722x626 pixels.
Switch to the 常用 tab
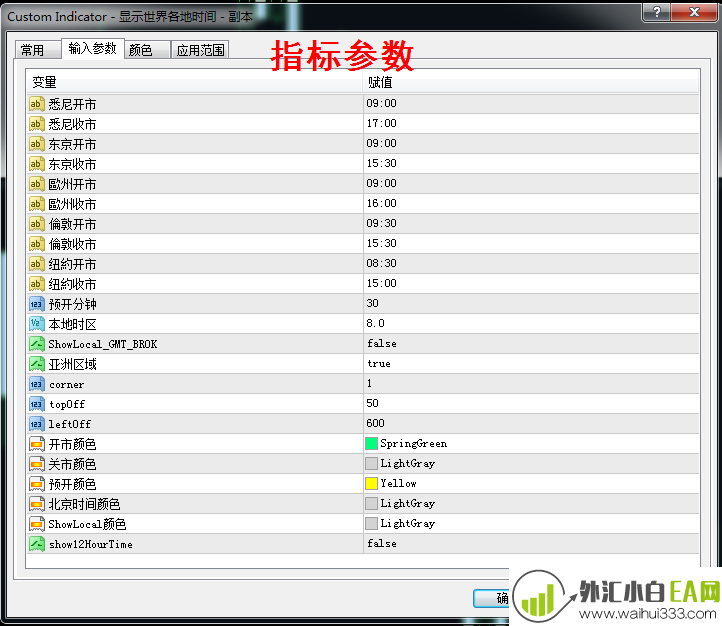click(x=38, y=50)
